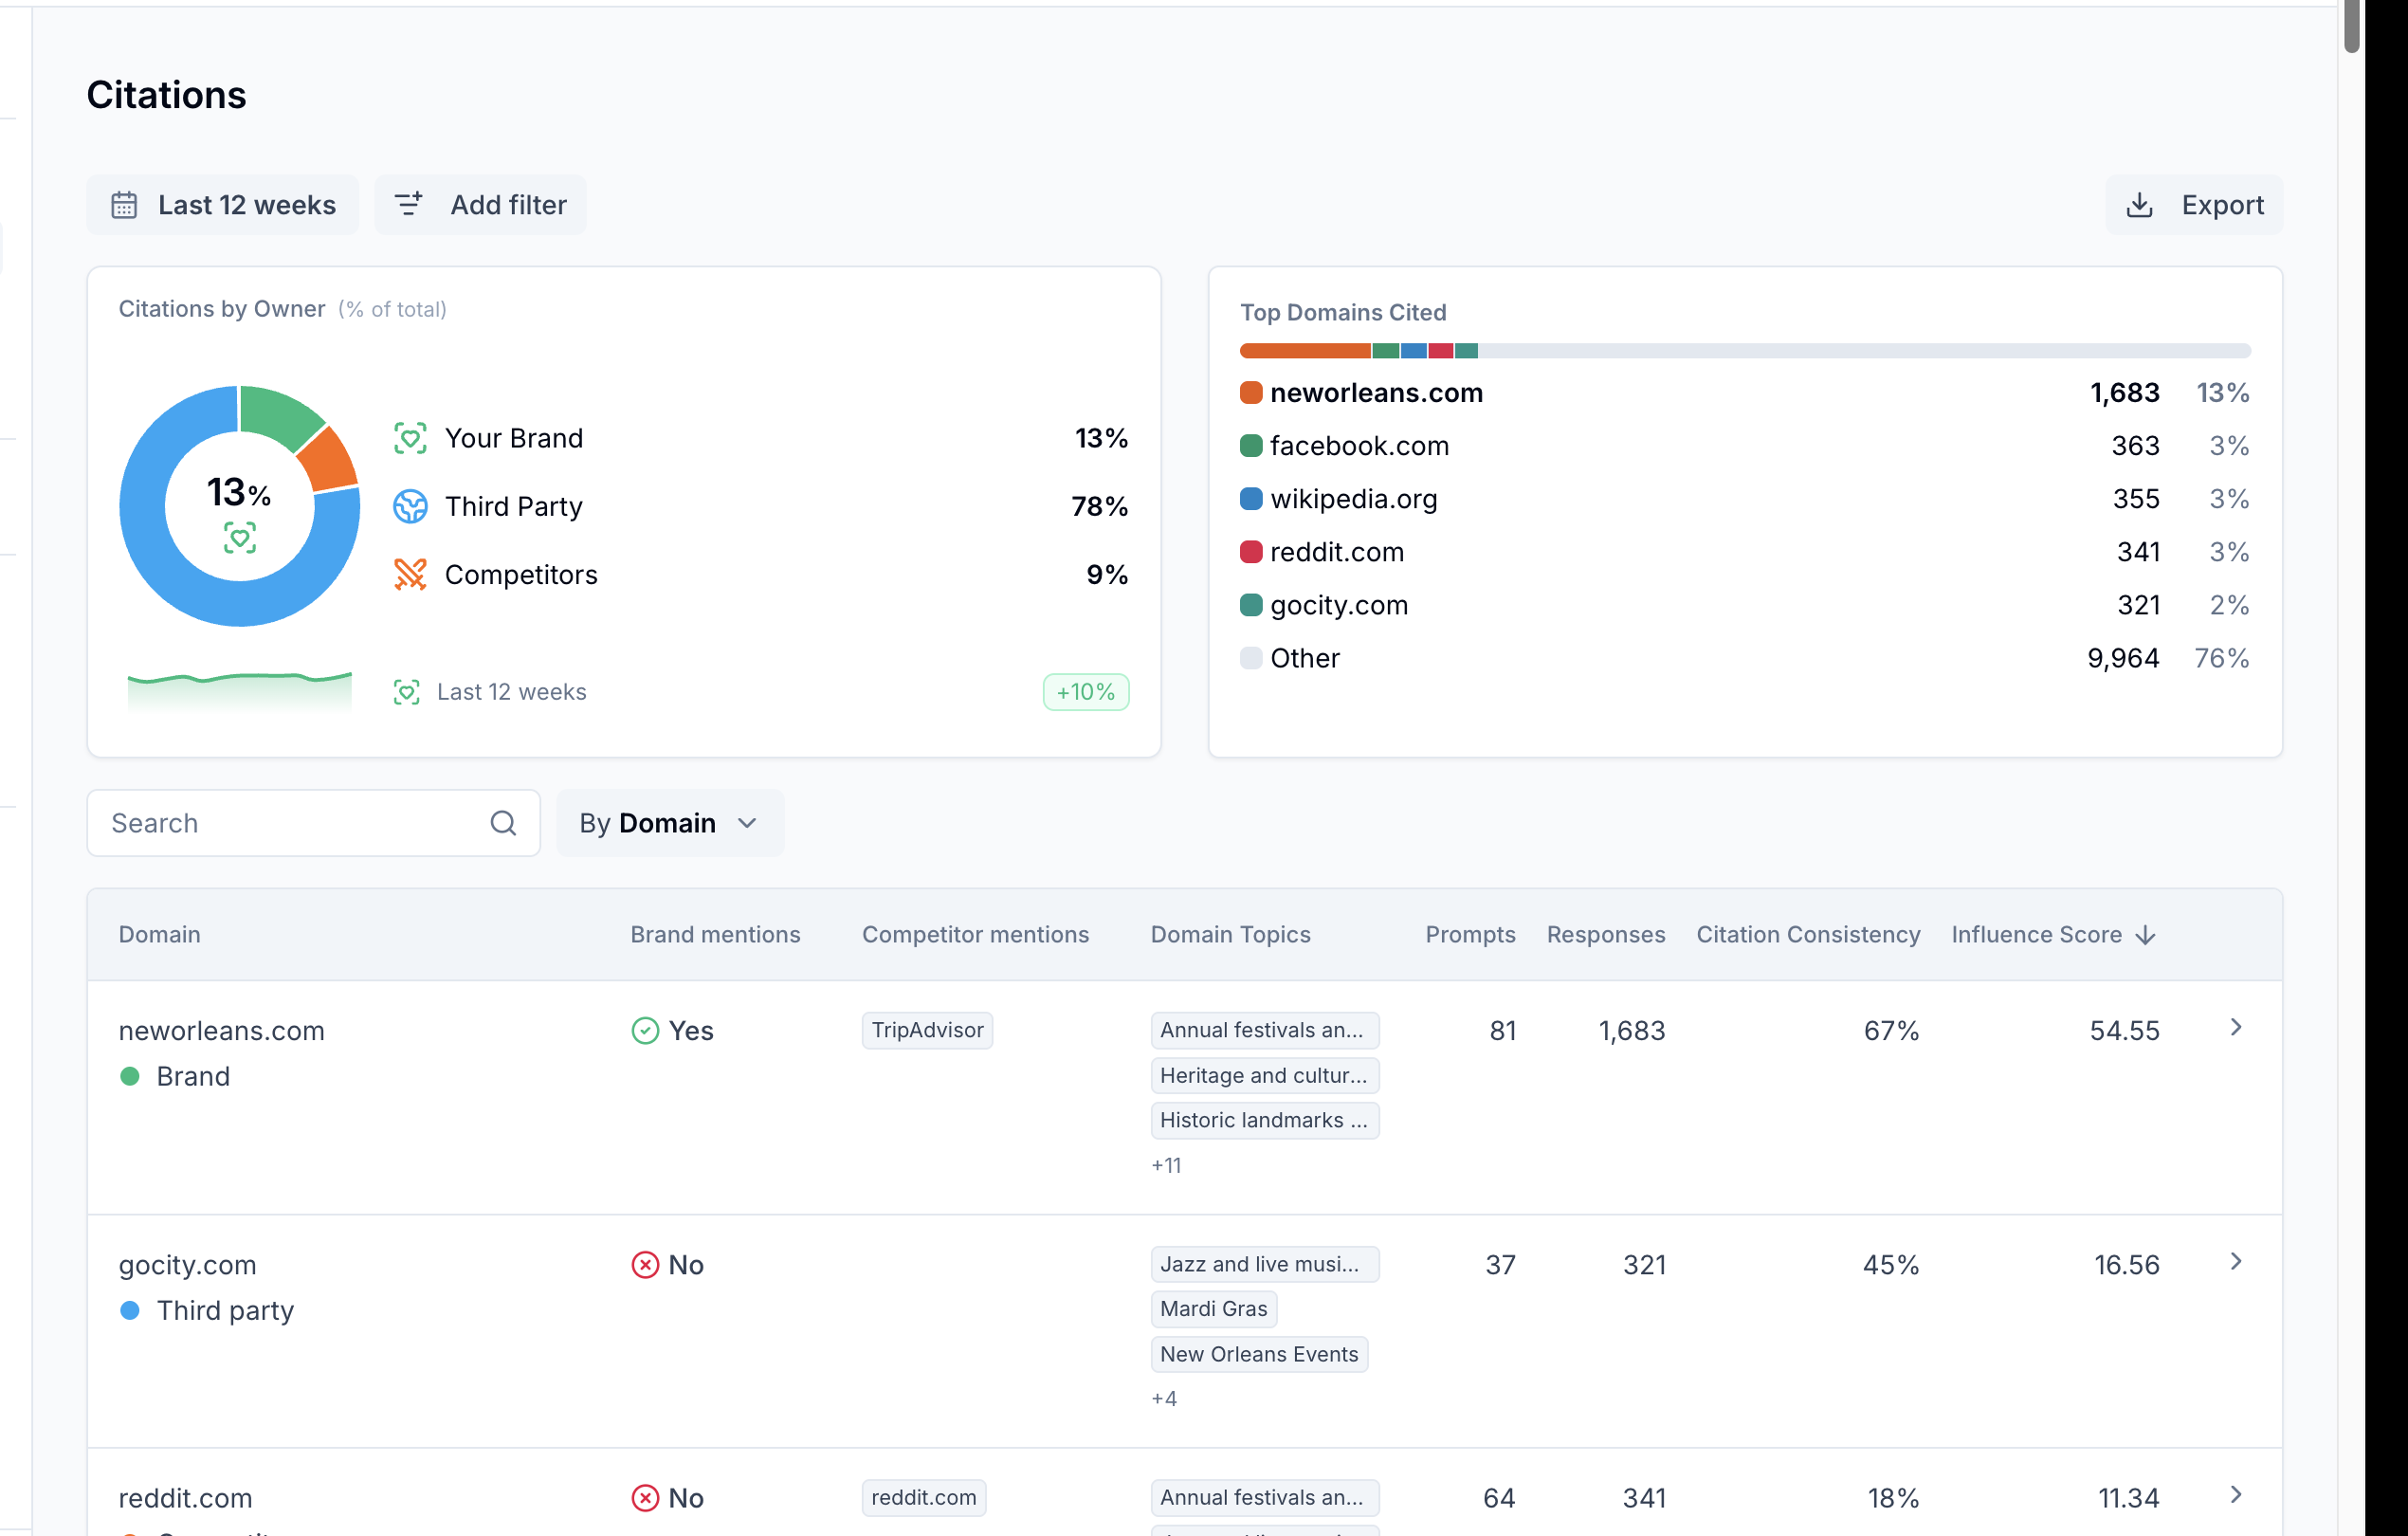Click the Mardi Gras topic tag
The height and width of the screenshot is (1536, 2408).
coord(1214,1308)
